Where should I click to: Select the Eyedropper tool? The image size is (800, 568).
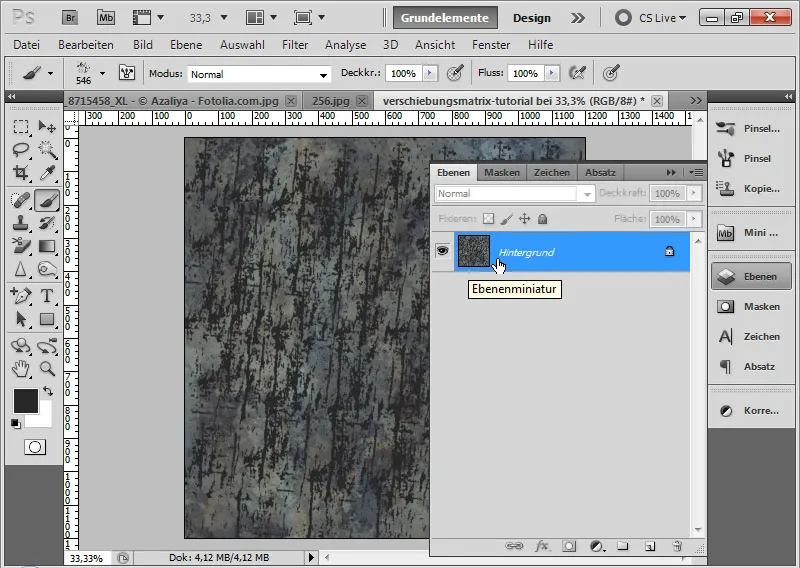47,173
